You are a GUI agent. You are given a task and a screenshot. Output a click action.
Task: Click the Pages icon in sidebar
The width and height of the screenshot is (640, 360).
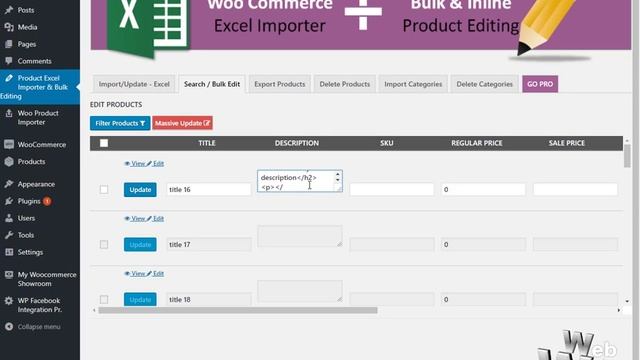pos(9,44)
